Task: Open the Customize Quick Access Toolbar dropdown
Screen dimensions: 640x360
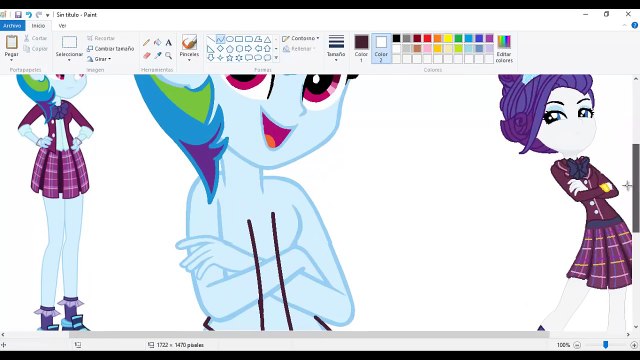Action: (48, 15)
